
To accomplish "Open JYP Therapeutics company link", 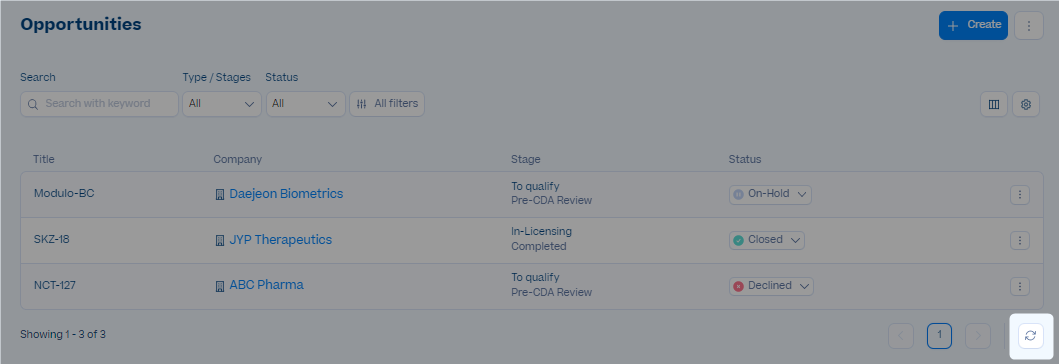I will [280, 240].
